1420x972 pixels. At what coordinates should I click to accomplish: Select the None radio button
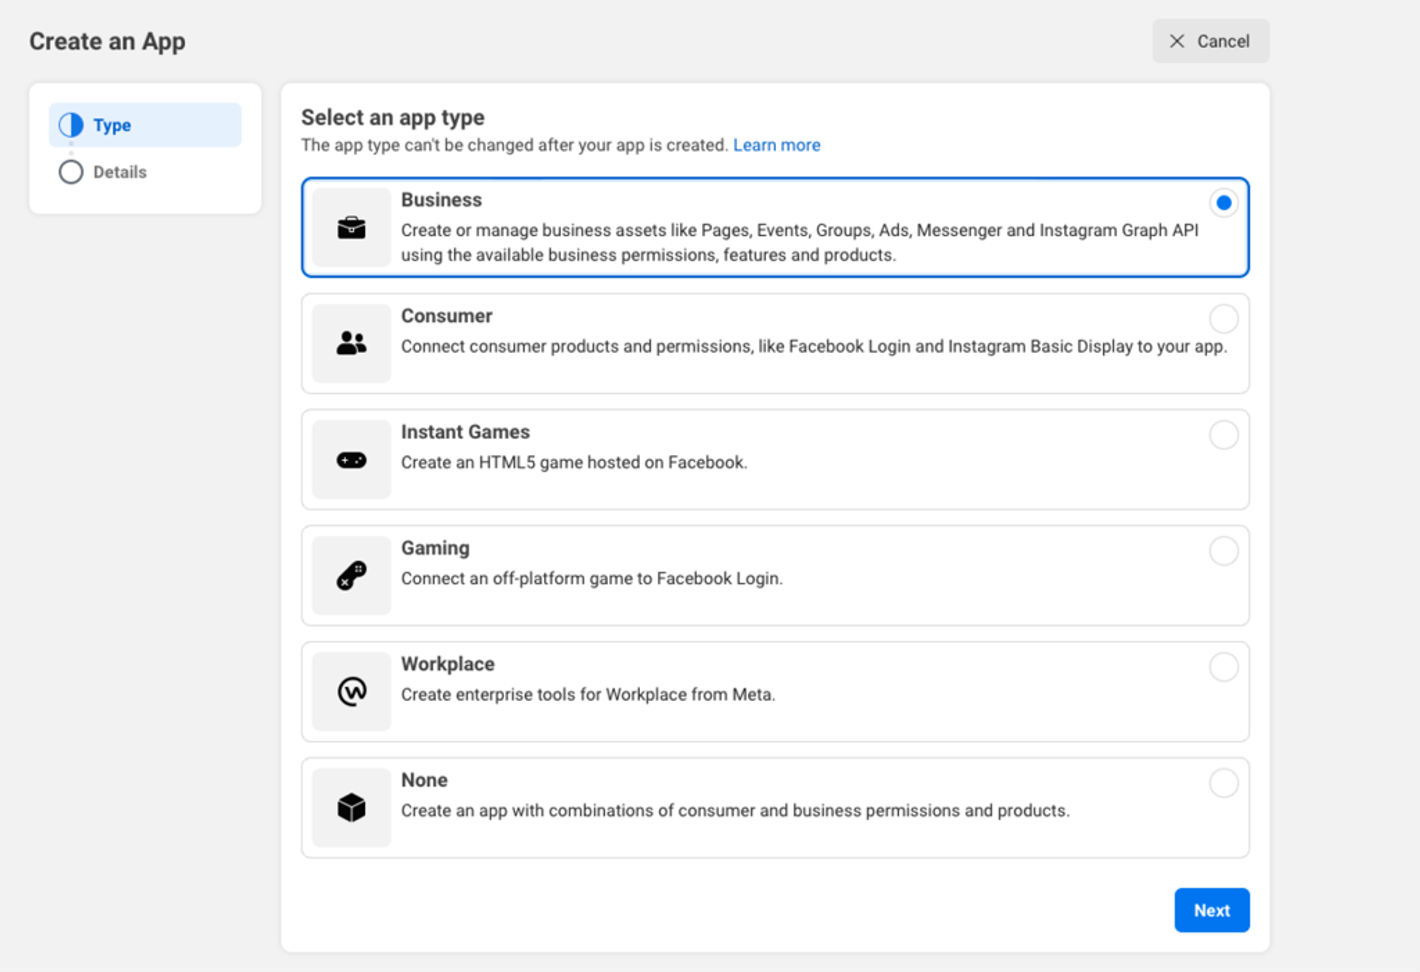click(x=1224, y=783)
